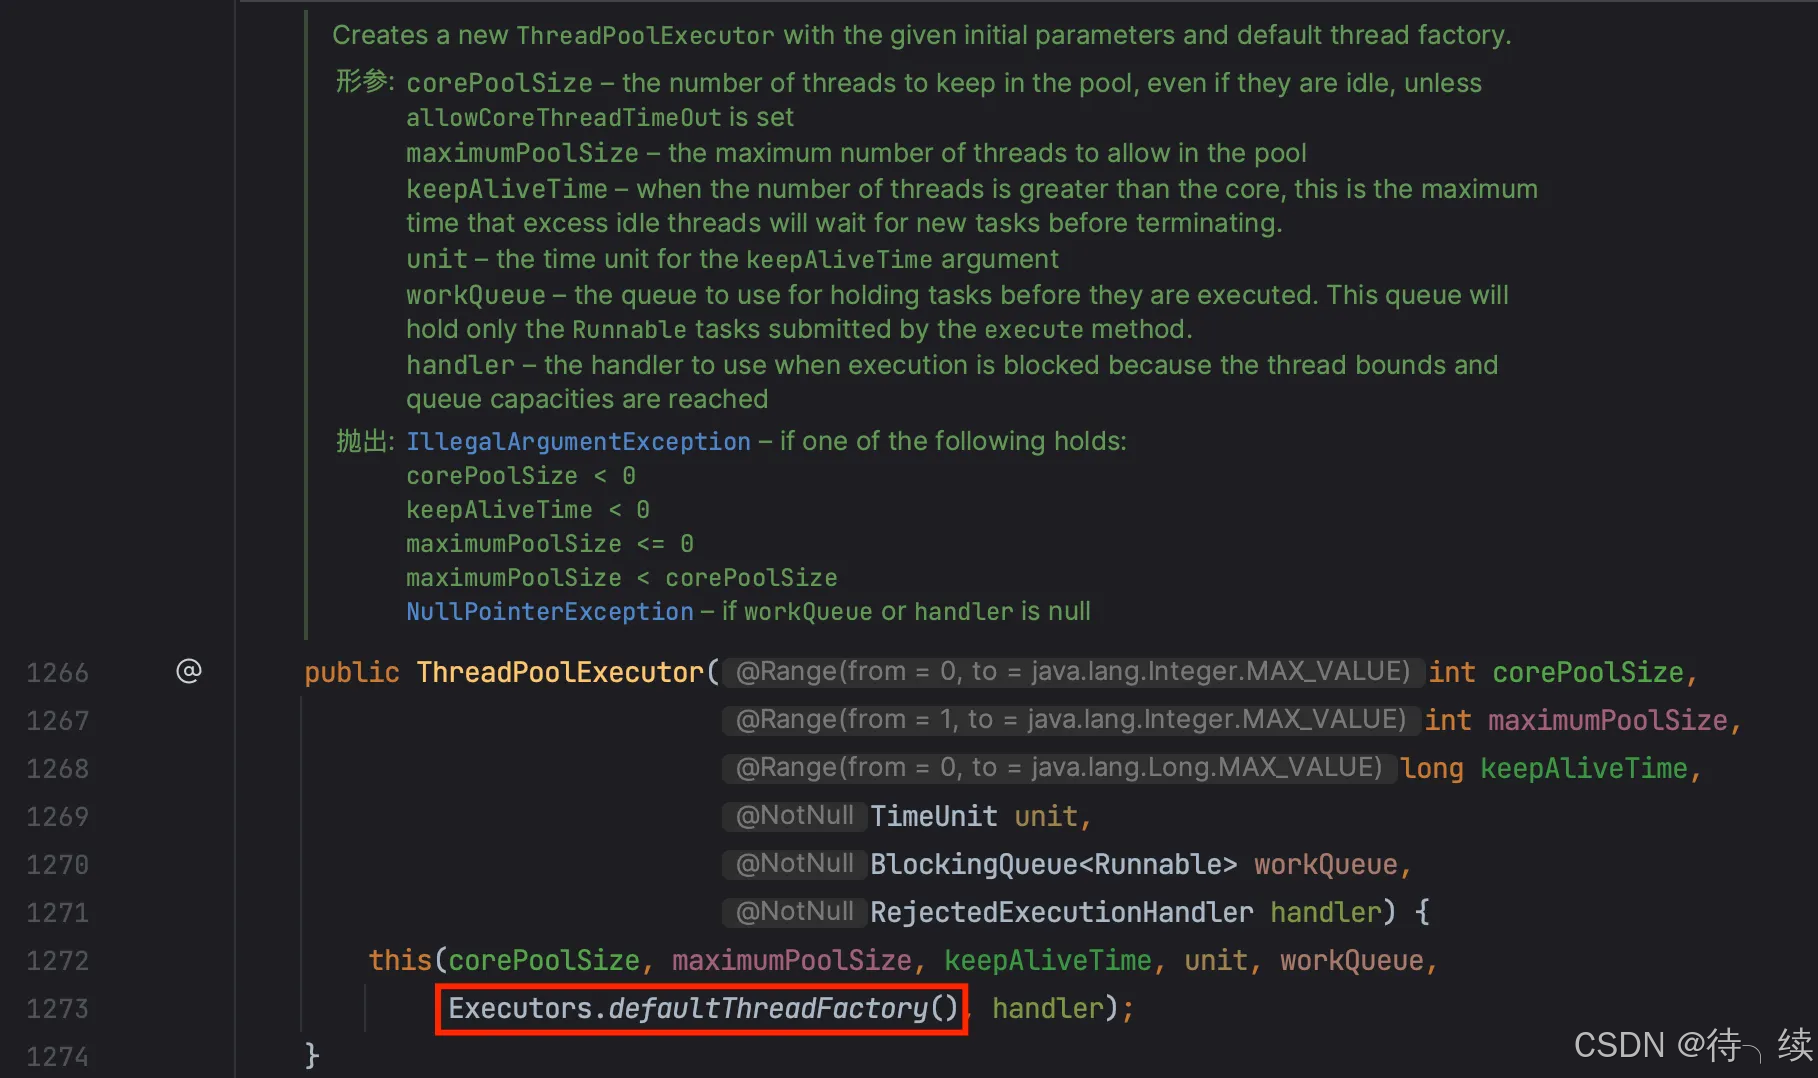
Task: Open the IllegalArgumentException doc link
Action: (x=578, y=441)
